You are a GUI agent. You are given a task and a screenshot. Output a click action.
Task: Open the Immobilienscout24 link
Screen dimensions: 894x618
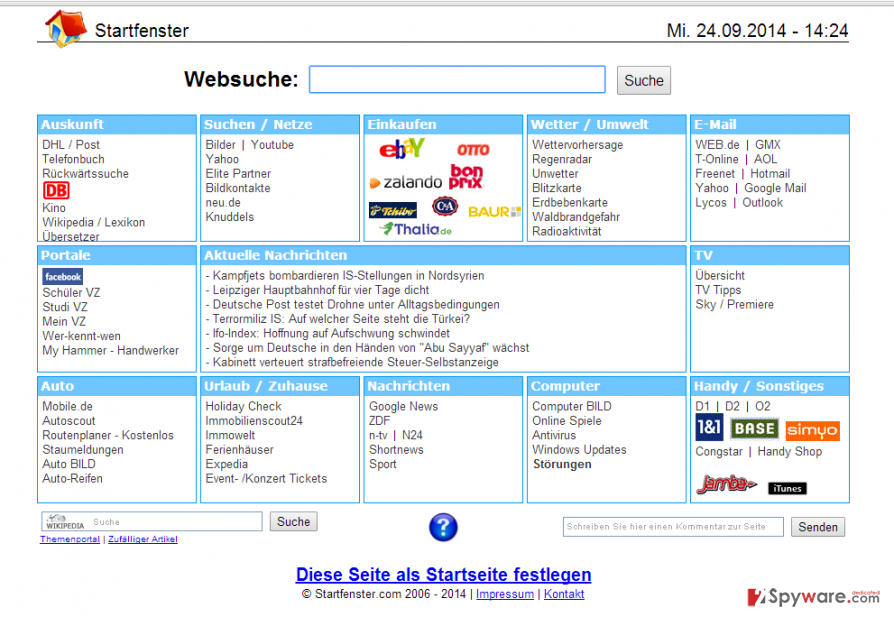[254, 421]
